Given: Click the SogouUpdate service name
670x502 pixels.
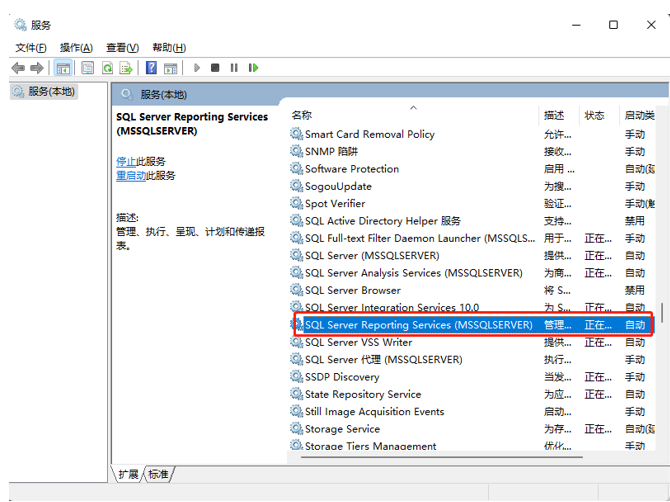Looking at the screenshot, I should tap(338, 186).
